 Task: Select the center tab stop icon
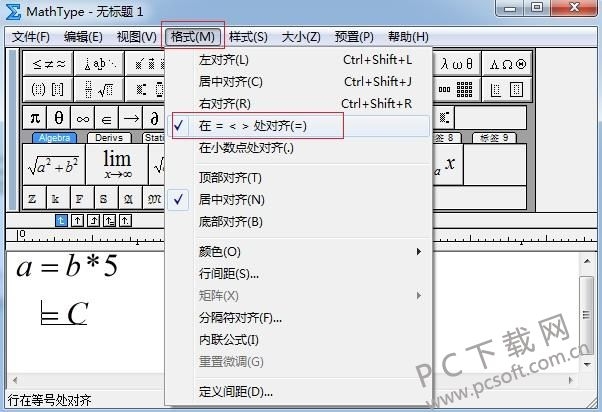(78, 220)
